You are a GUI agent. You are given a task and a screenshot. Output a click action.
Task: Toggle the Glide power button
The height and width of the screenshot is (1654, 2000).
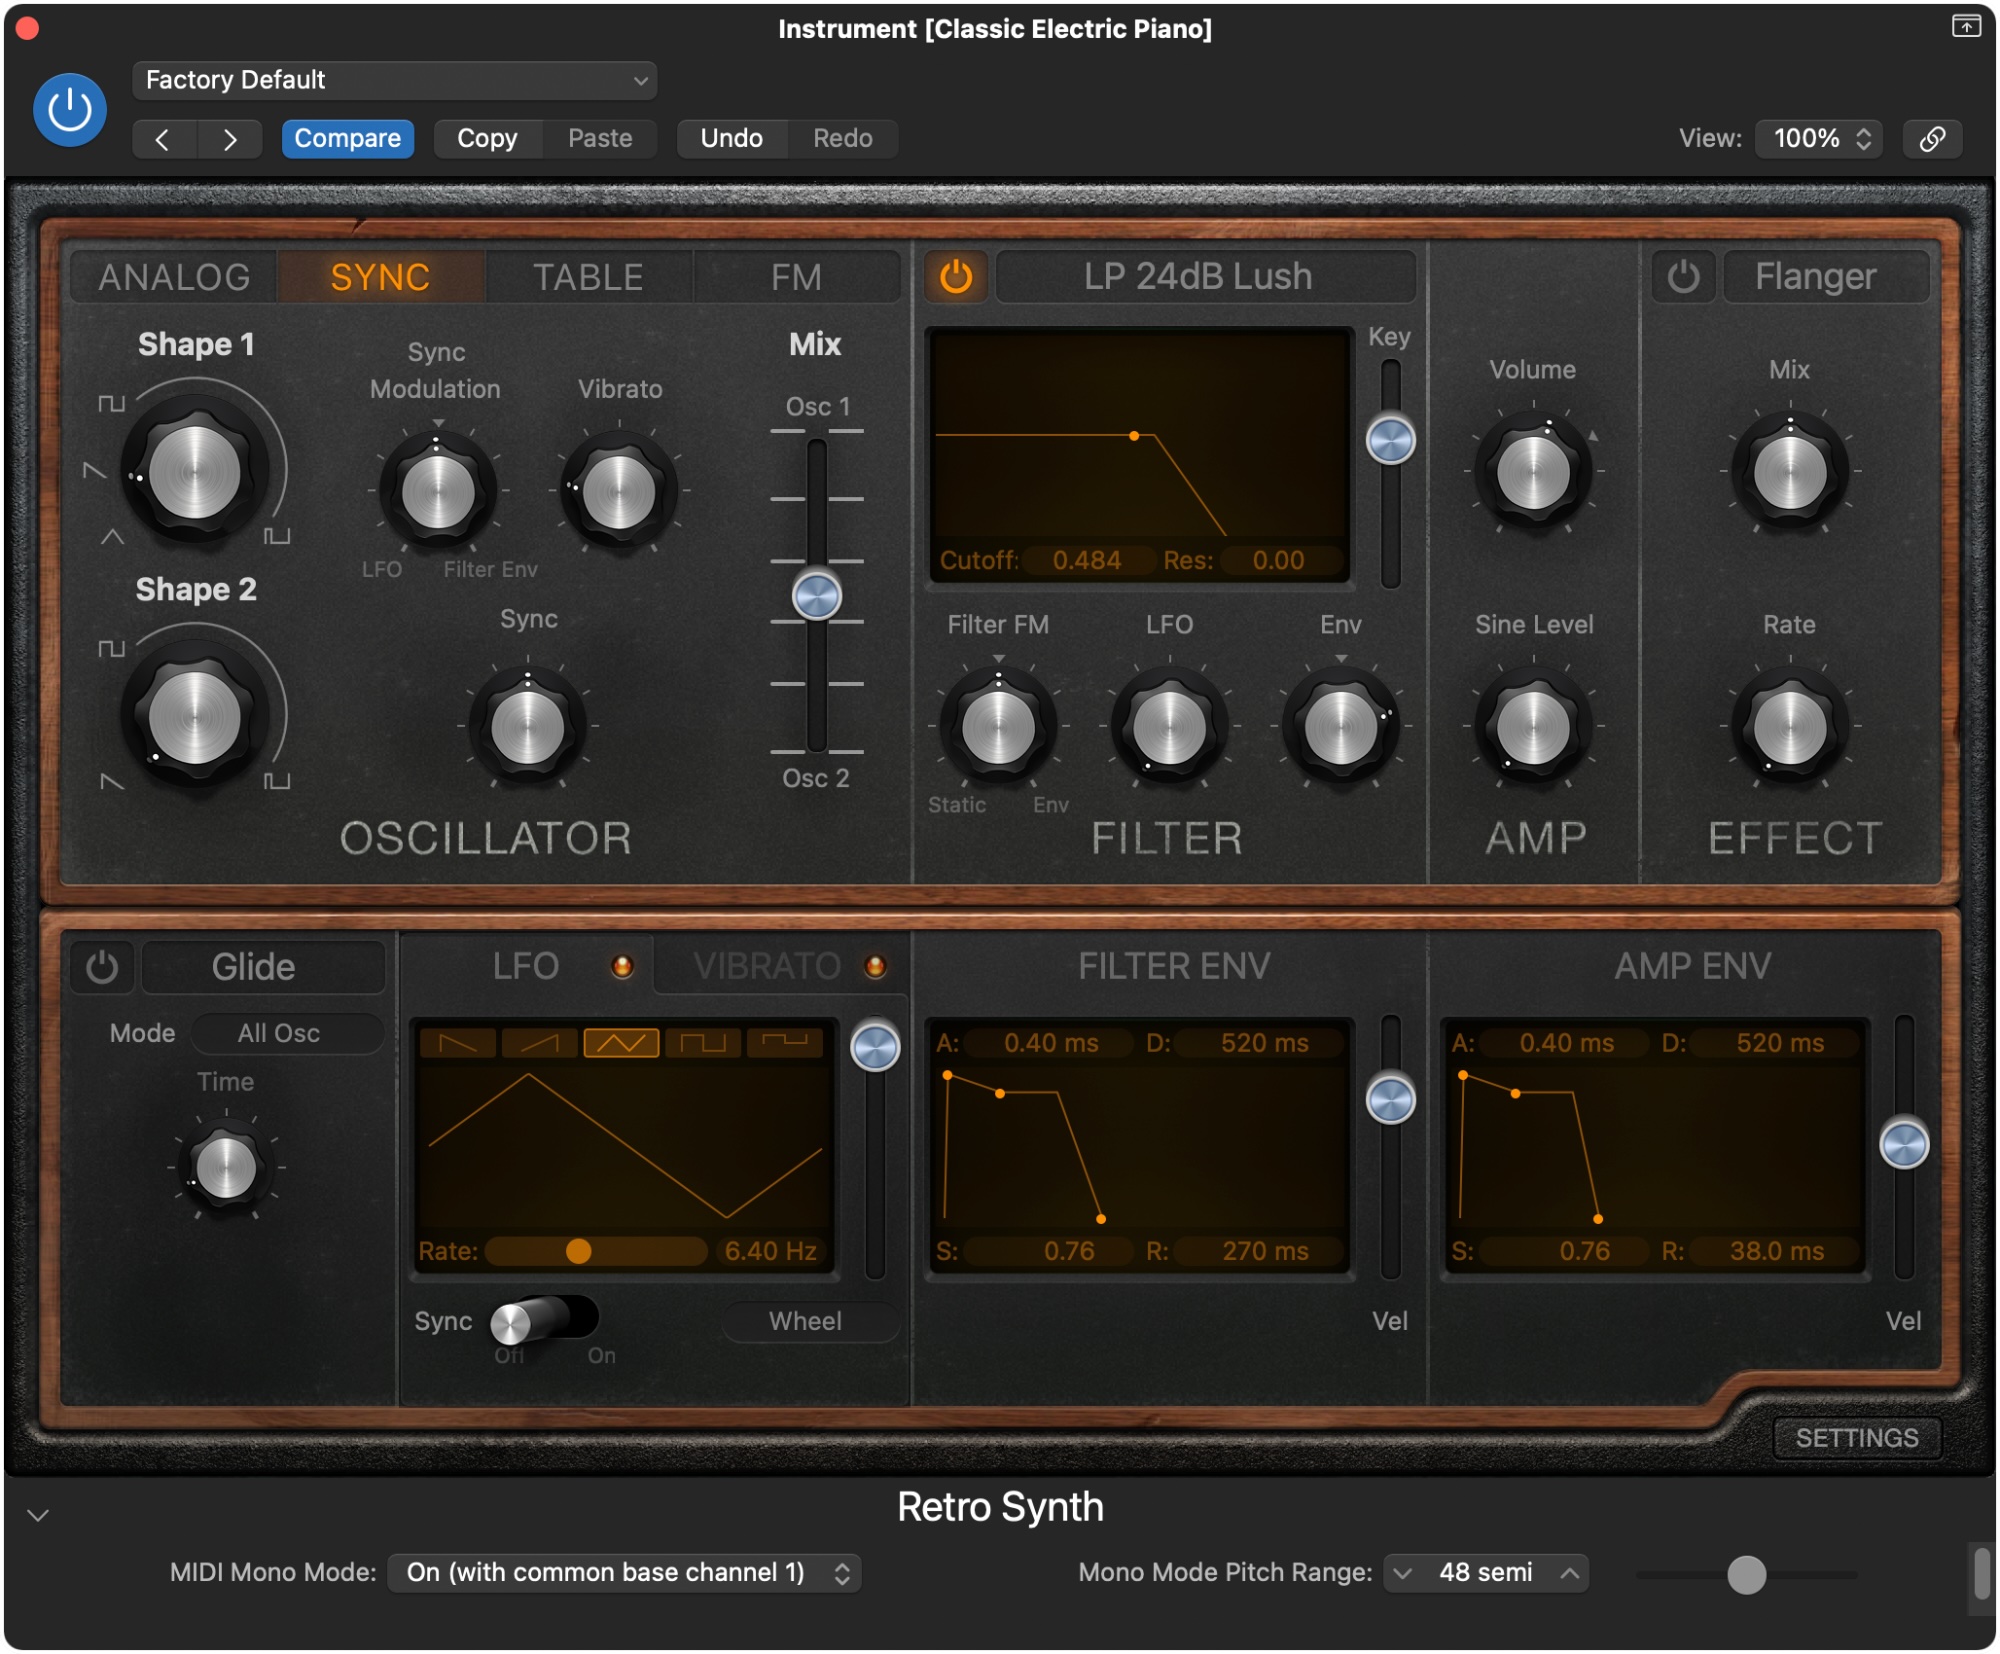coord(102,967)
